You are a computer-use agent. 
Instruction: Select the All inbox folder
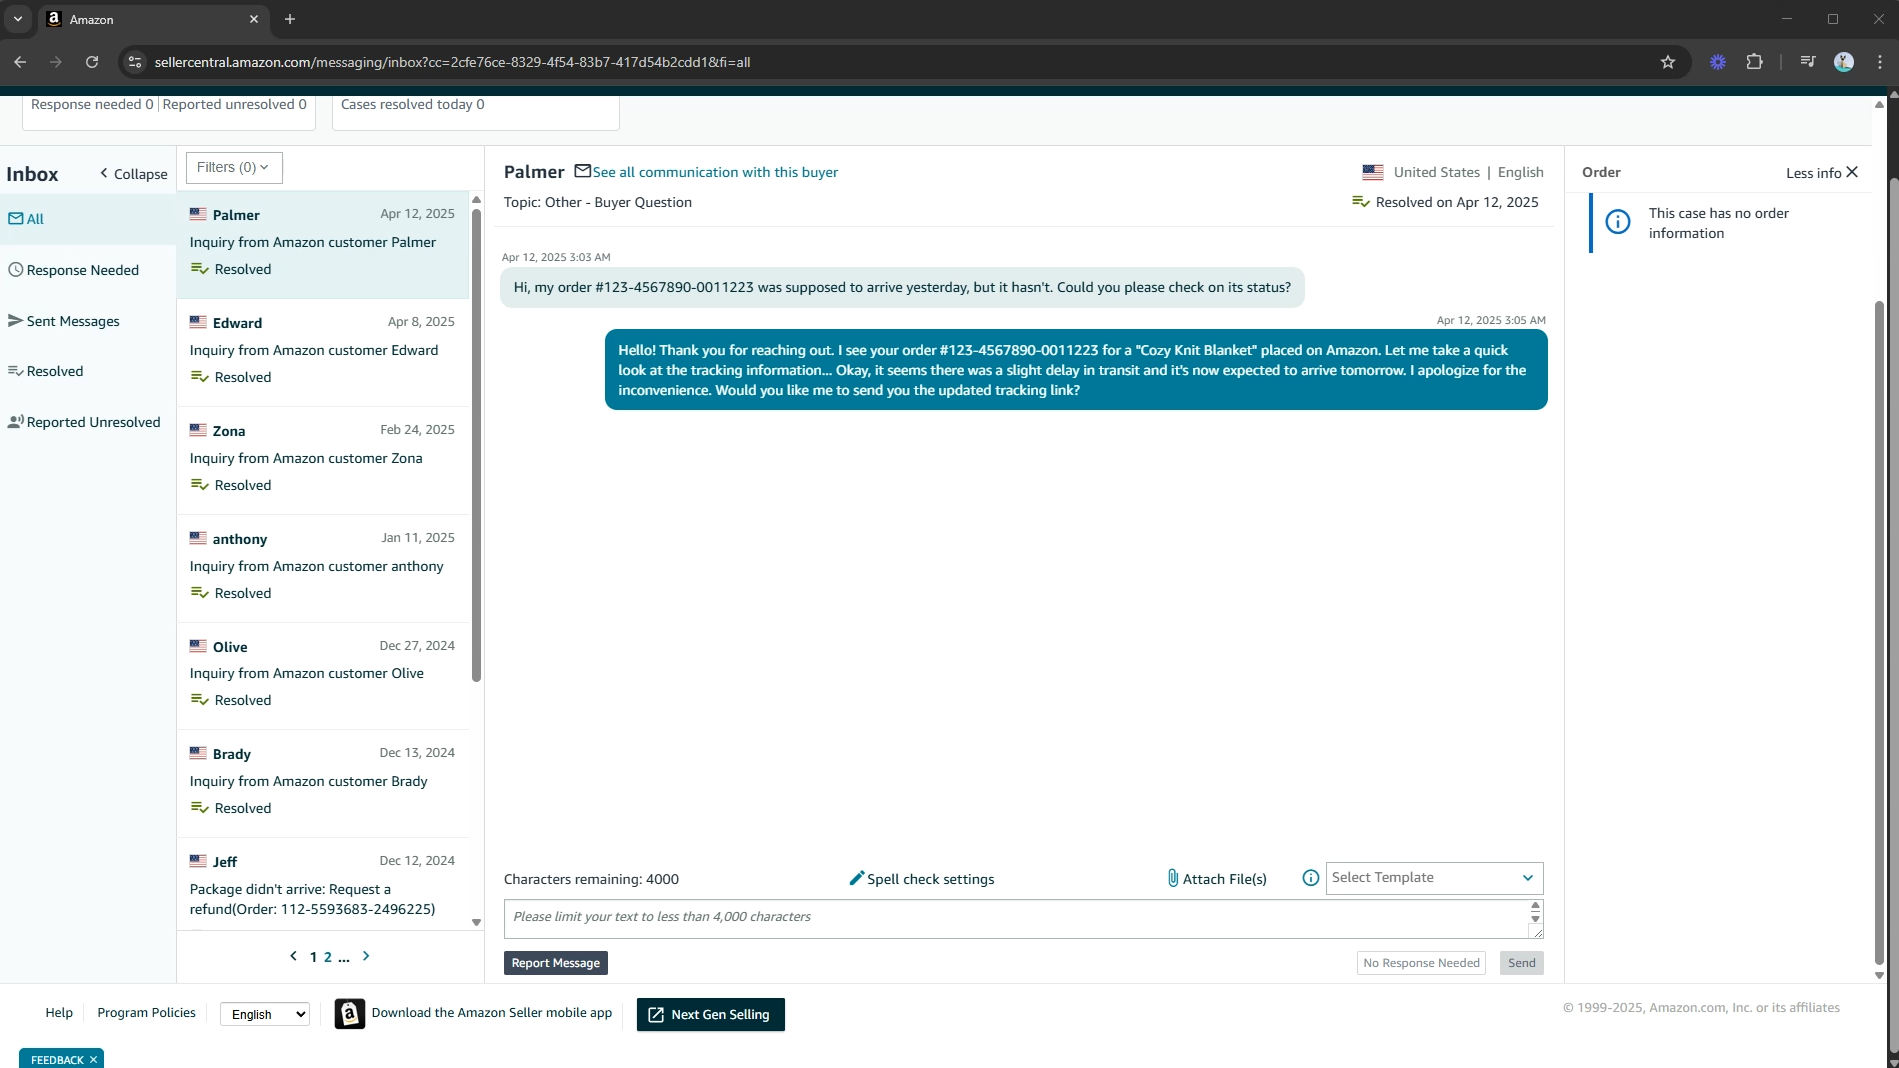click(x=88, y=219)
